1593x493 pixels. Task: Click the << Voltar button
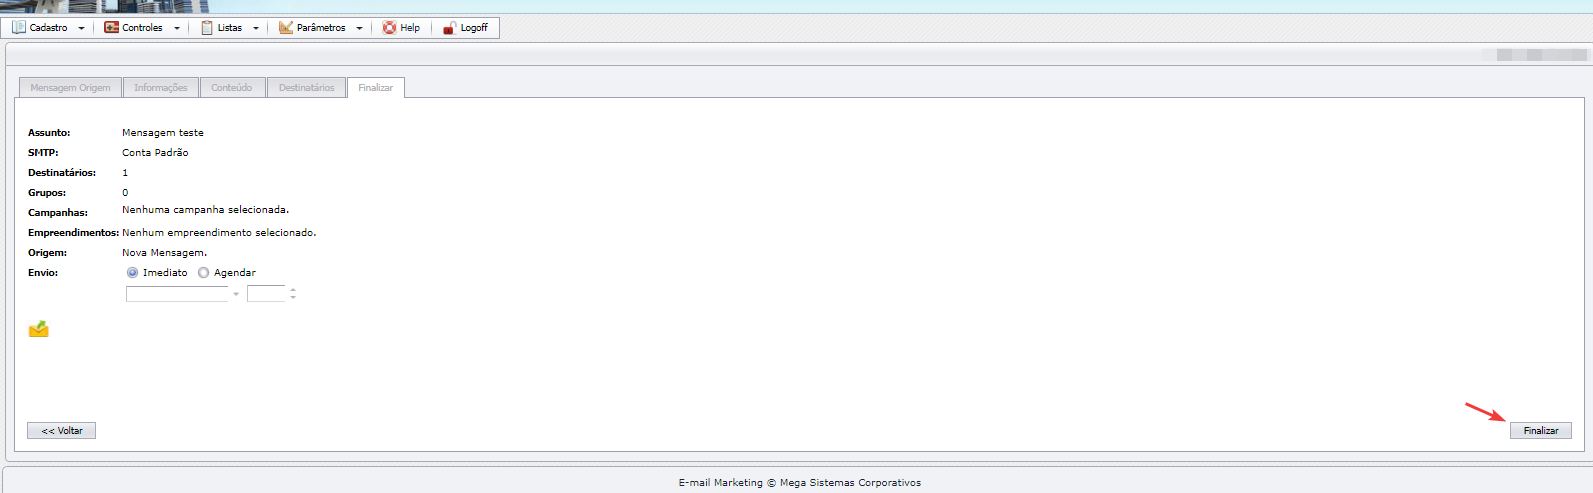tap(61, 431)
